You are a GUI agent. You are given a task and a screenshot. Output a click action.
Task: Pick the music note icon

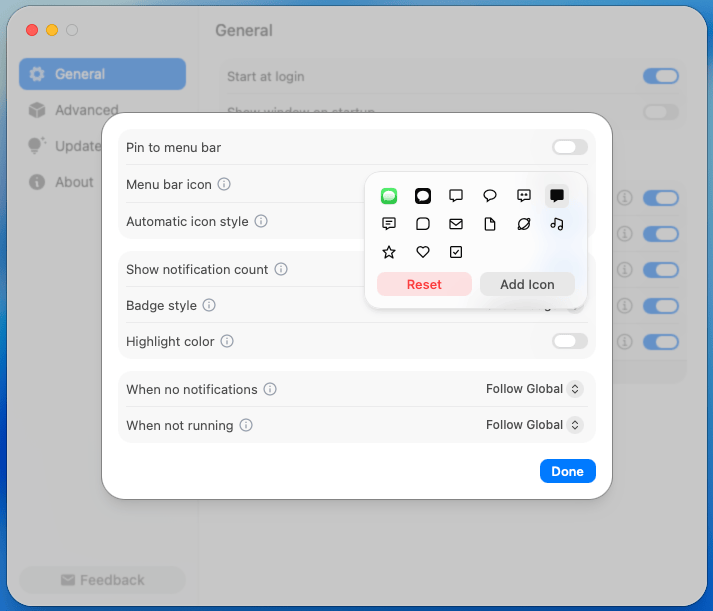(557, 224)
